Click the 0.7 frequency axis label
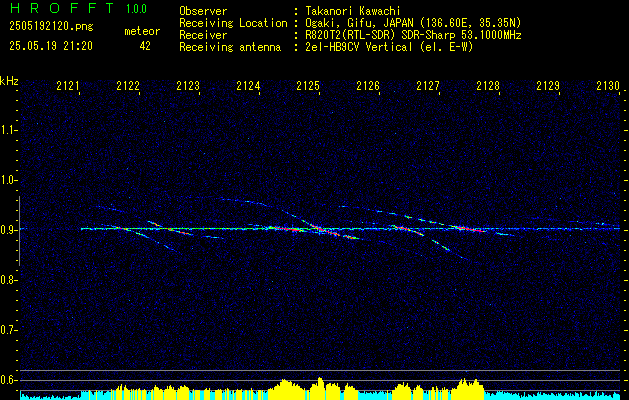The image size is (629, 400). coord(8,330)
